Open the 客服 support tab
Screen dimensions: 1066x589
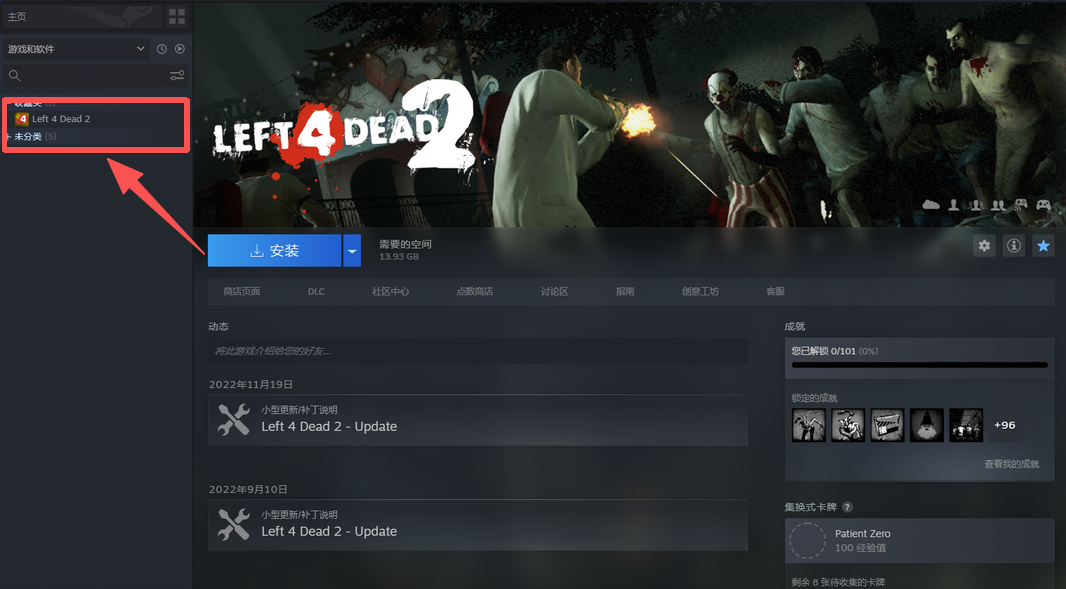pos(775,291)
